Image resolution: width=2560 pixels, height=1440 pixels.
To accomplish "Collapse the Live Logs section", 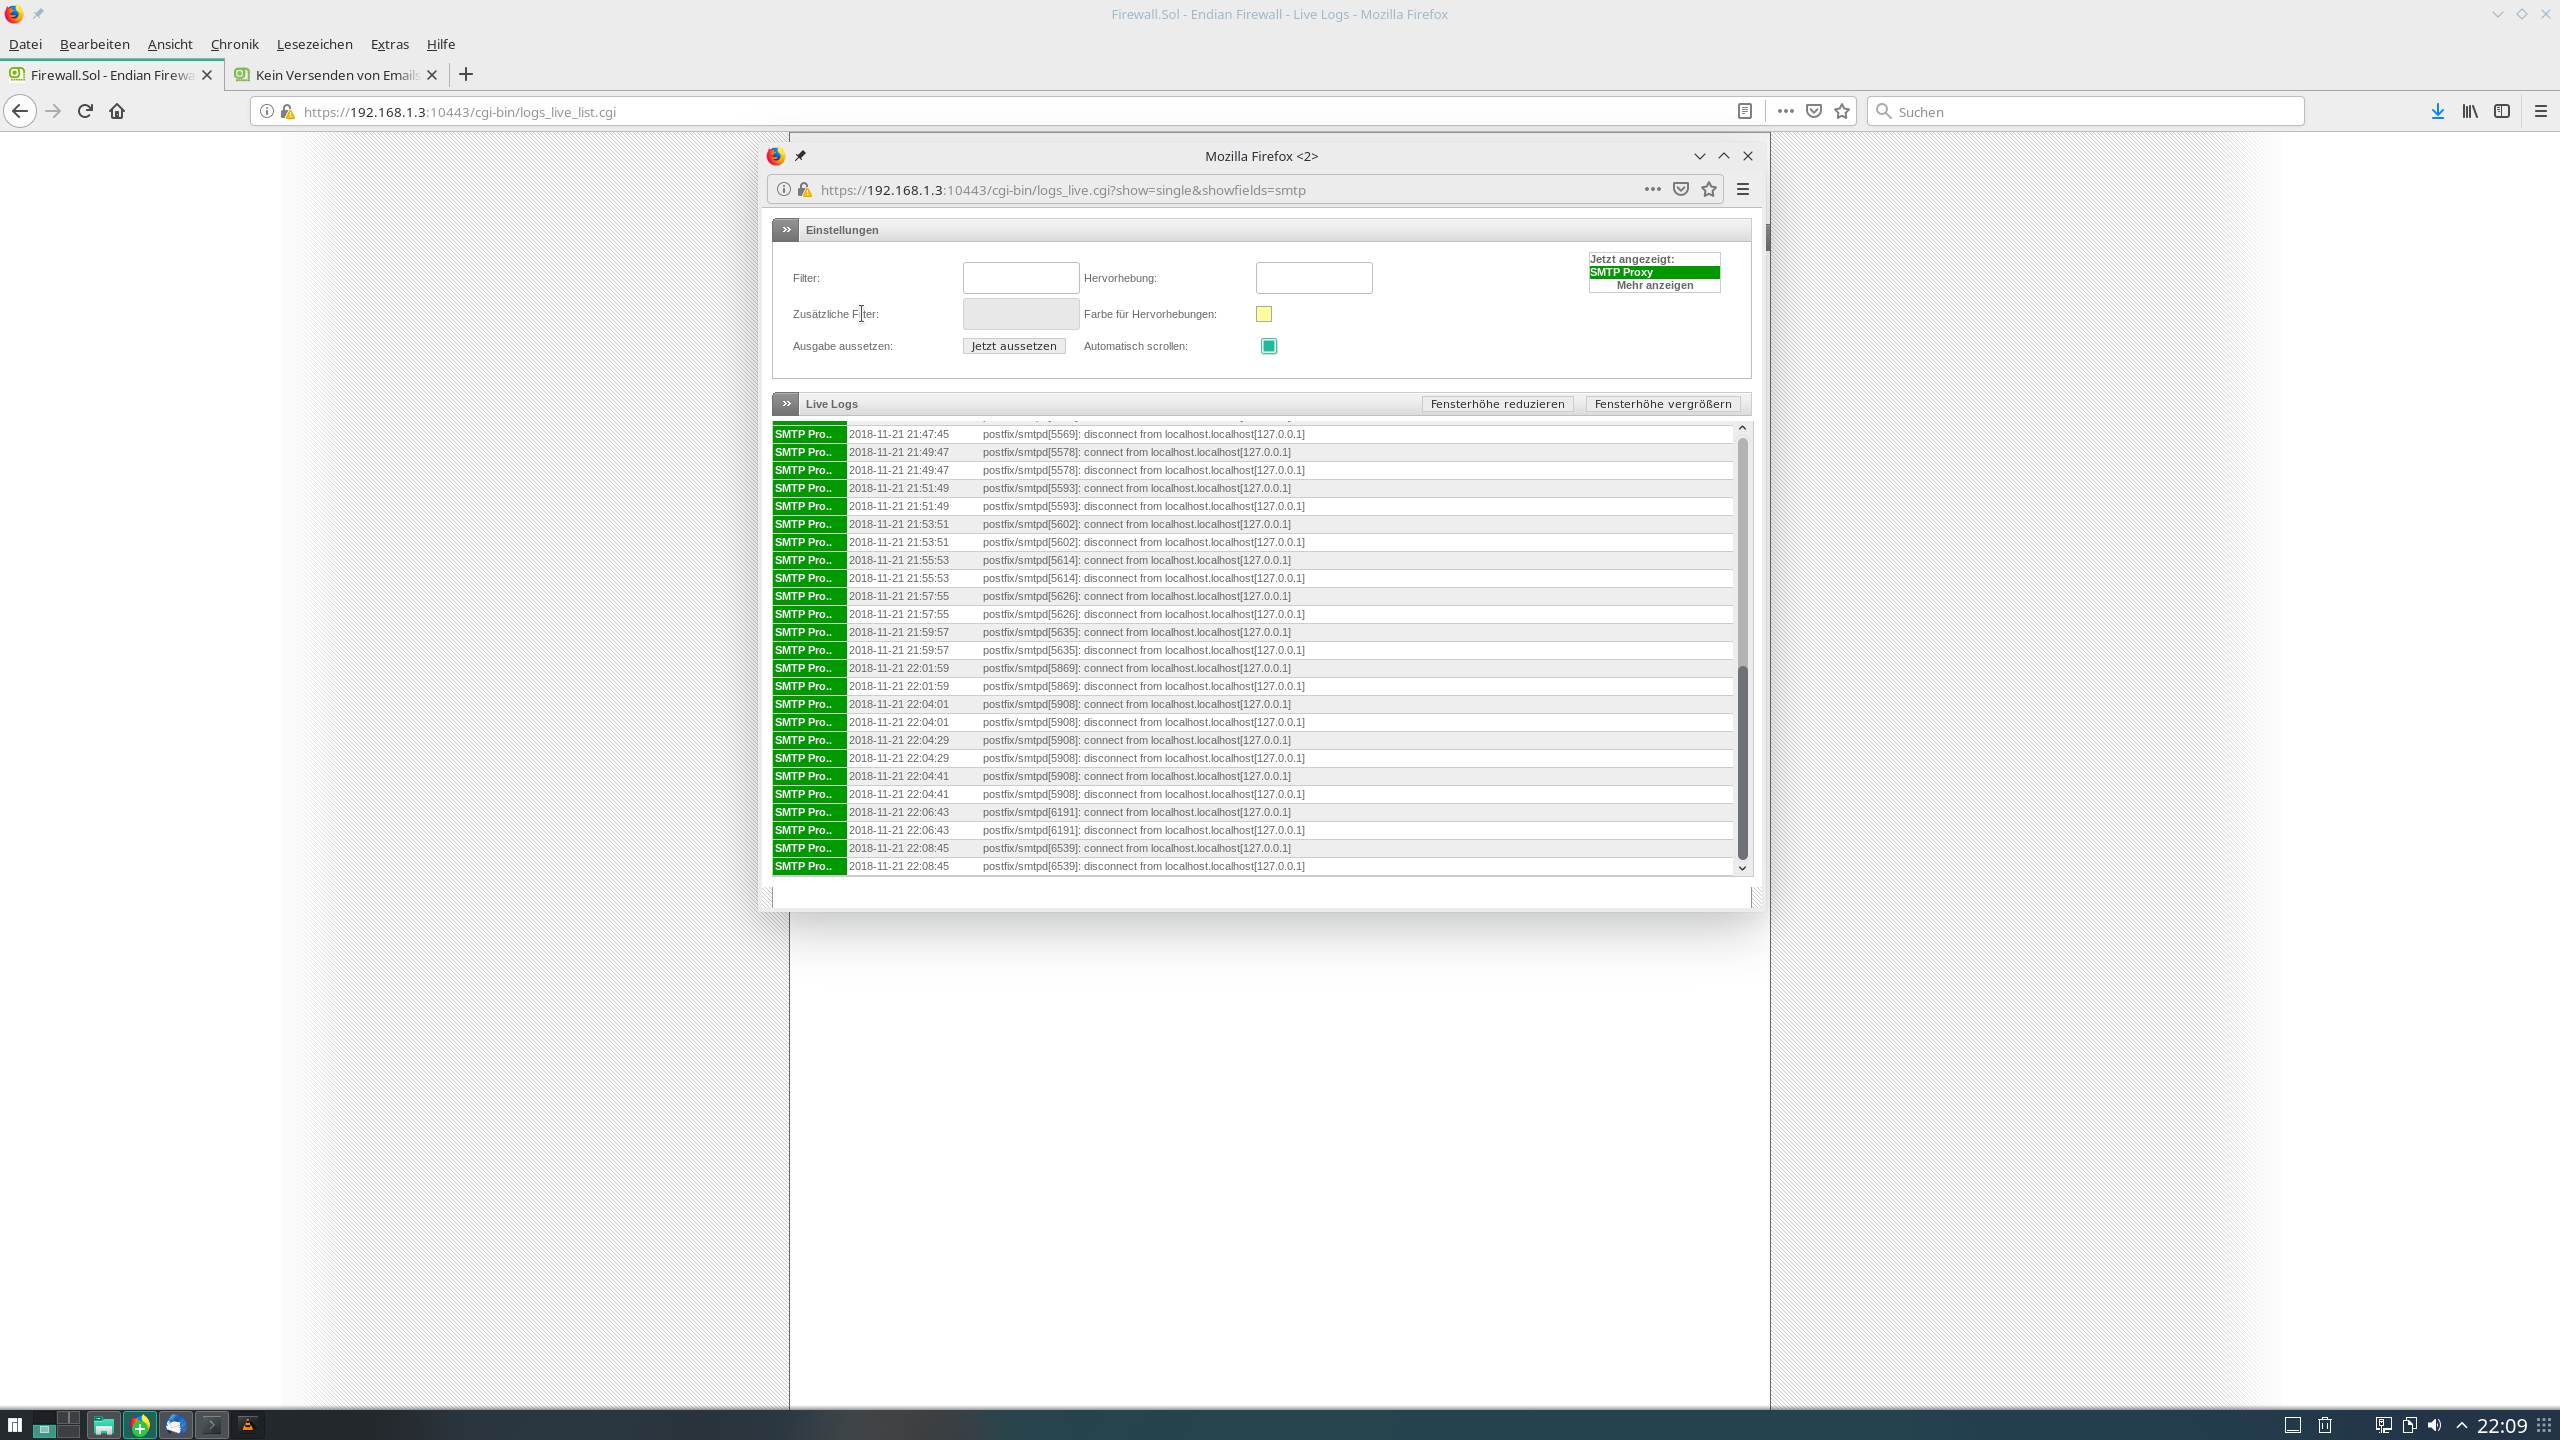I will click(786, 404).
